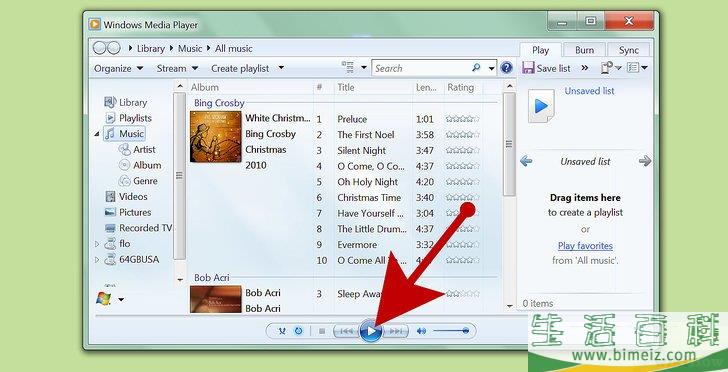Open search options dropdown arrow
The image size is (728, 372).
(x=491, y=69)
